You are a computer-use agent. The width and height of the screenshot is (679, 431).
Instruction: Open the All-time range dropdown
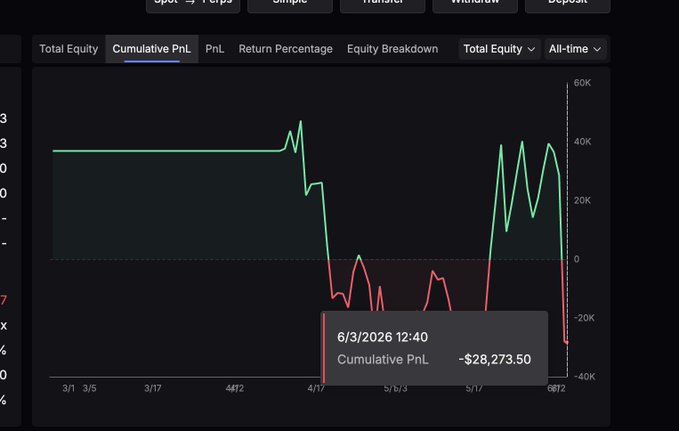pos(575,49)
